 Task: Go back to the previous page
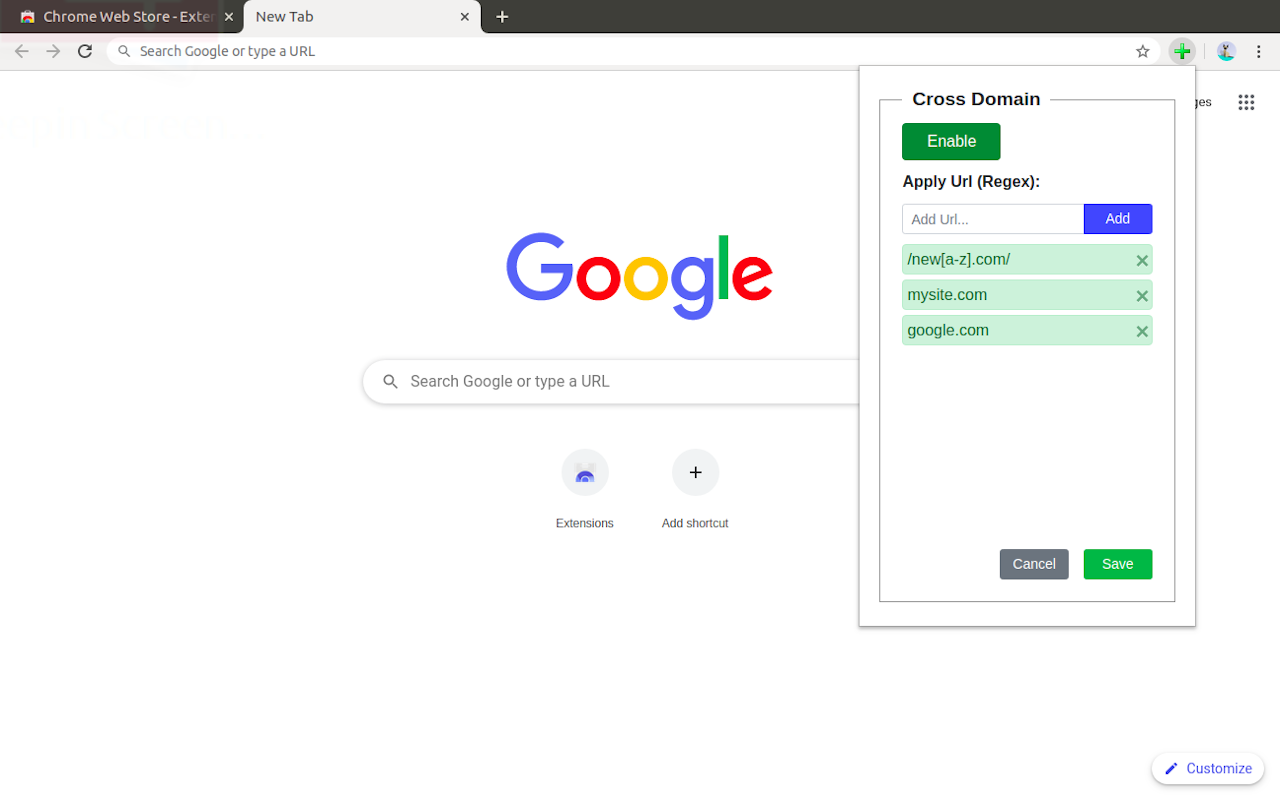(22, 51)
